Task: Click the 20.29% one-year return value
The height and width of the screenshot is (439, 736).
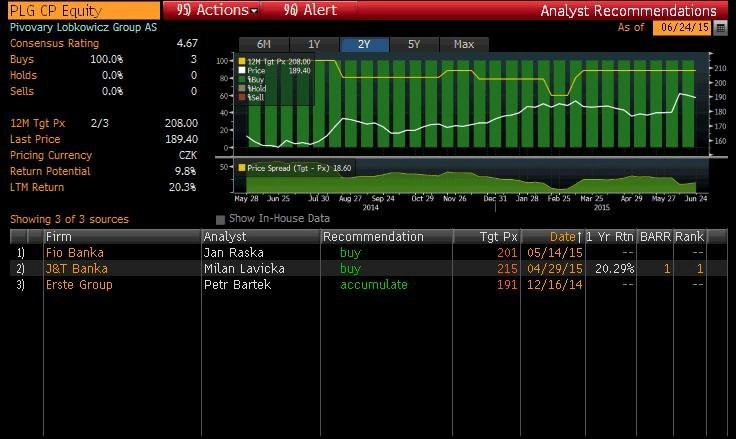Action: coord(615,269)
